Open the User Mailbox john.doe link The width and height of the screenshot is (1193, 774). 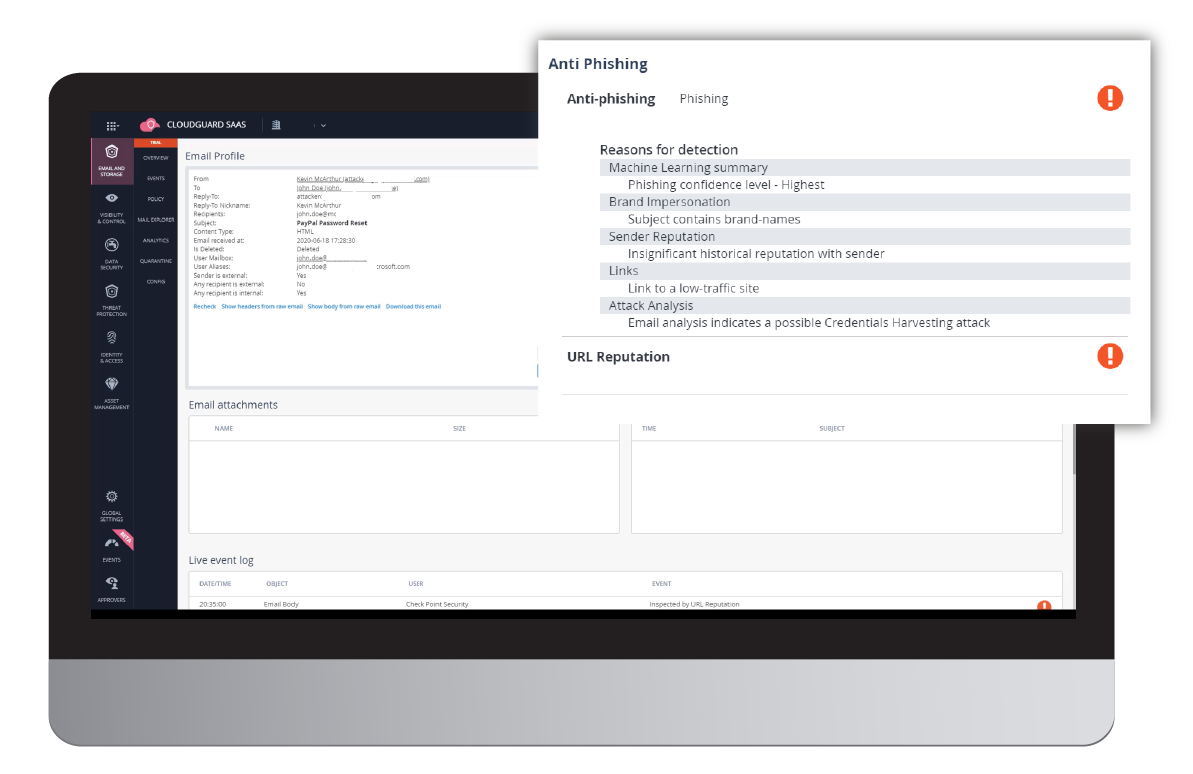click(x=332, y=258)
